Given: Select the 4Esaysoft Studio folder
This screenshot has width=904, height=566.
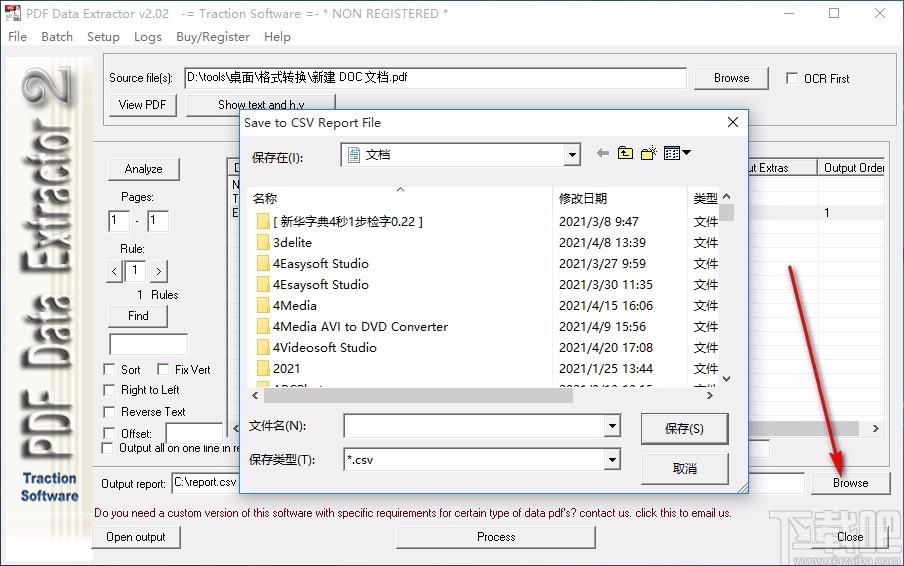Looking at the screenshot, I should [320, 284].
